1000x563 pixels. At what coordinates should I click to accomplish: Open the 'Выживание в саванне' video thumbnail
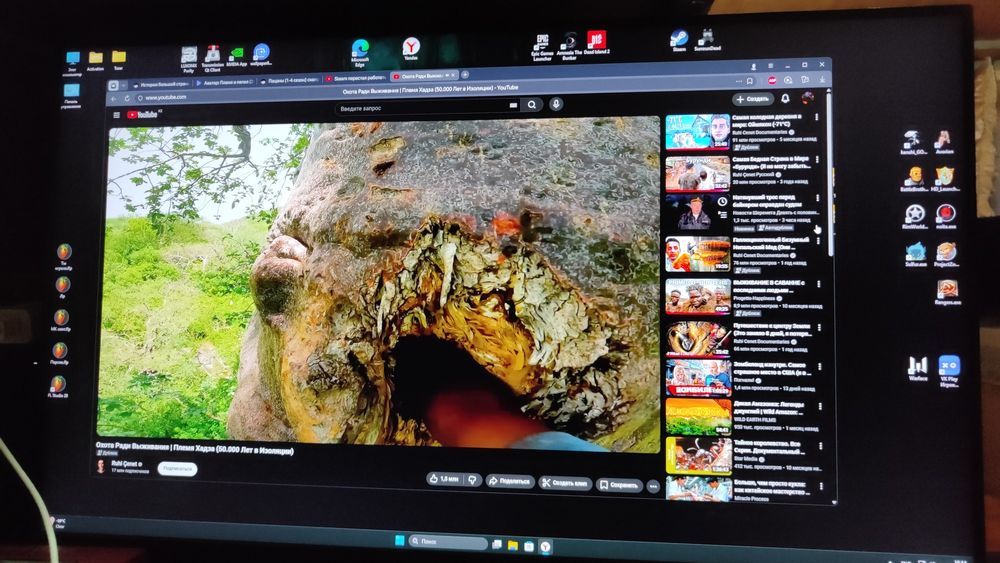click(698, 296)
